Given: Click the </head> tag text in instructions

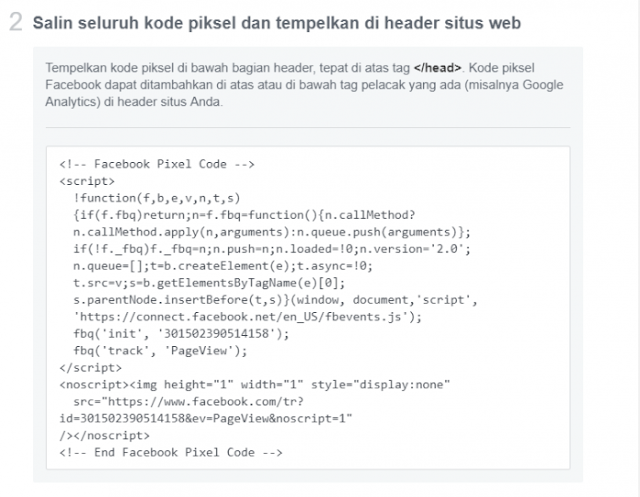Looking at the screenshot, I should click(x=437, y=68).
